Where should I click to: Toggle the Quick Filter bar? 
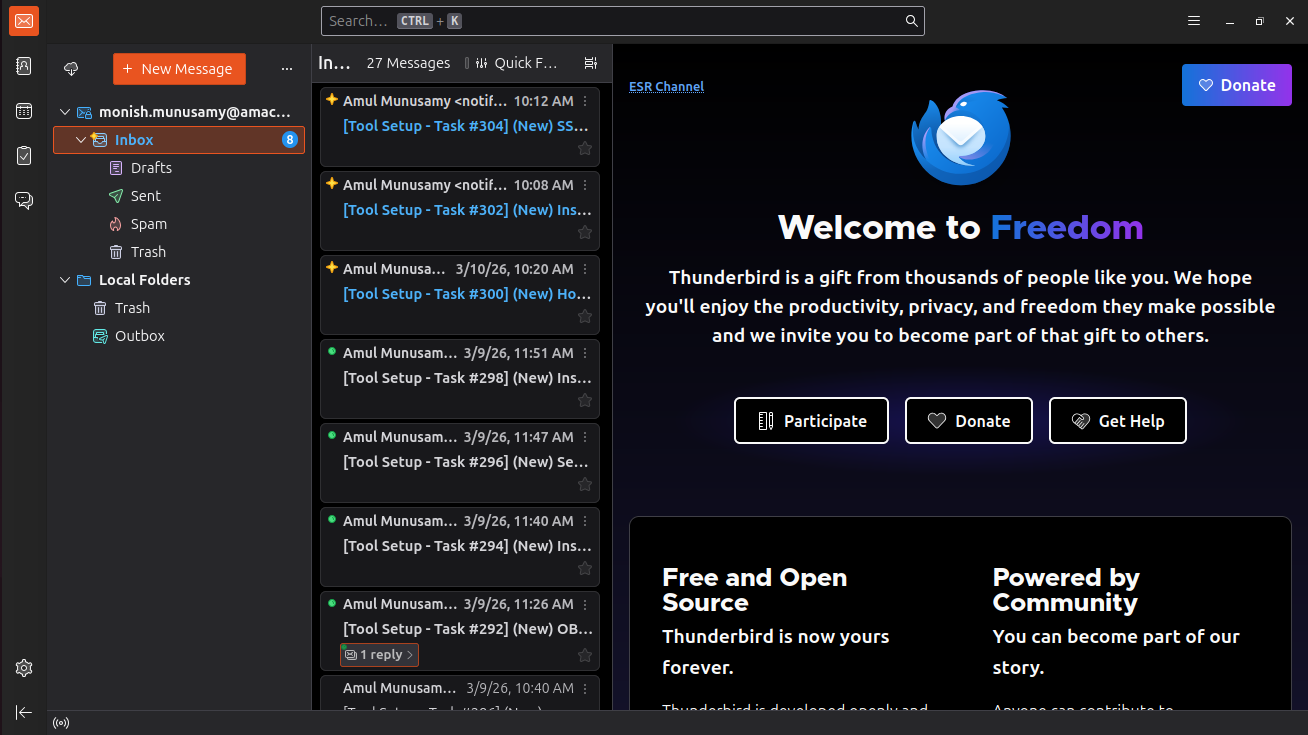pyautogui.click(x=515, y=63)
